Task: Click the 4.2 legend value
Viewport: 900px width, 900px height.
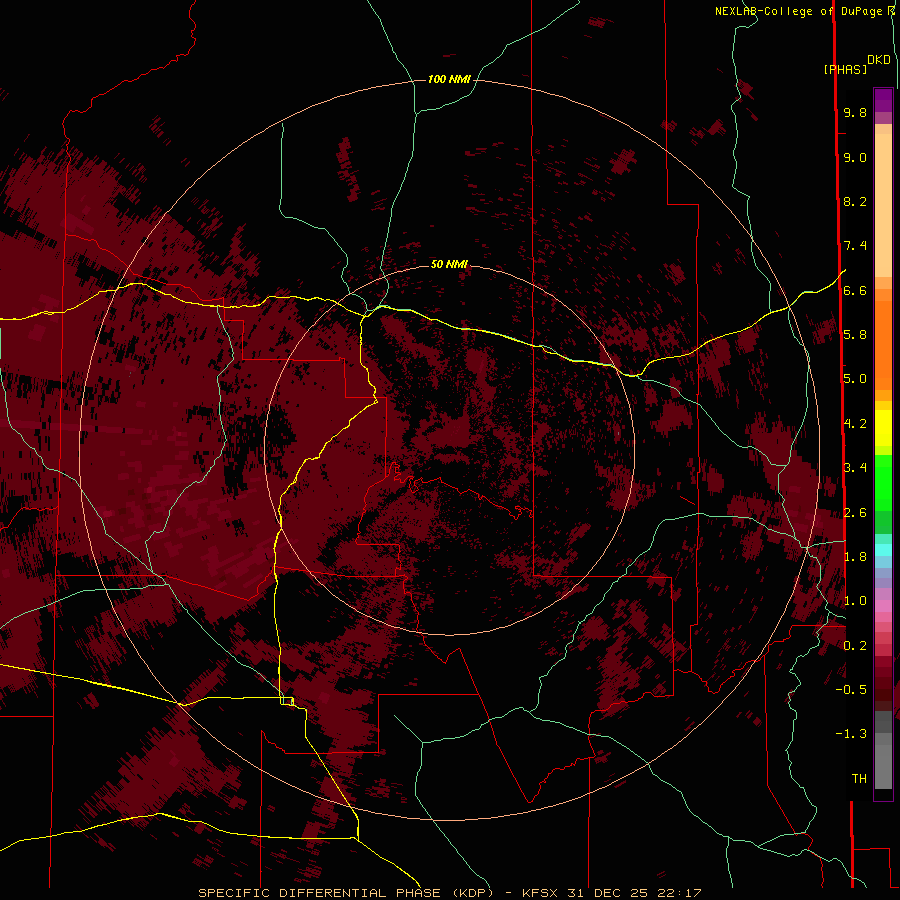Action: click(x=855, y=424)
